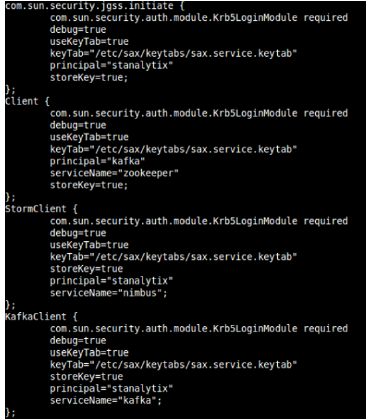
Task: Click storeKey=true in the StormClient block
Action: pyautogui.click(x=86, y=269)
